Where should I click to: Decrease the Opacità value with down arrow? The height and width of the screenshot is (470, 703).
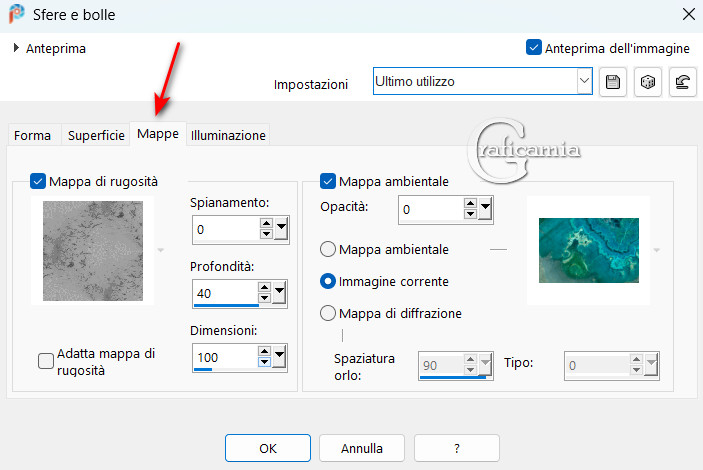click(x=470, y=214)
